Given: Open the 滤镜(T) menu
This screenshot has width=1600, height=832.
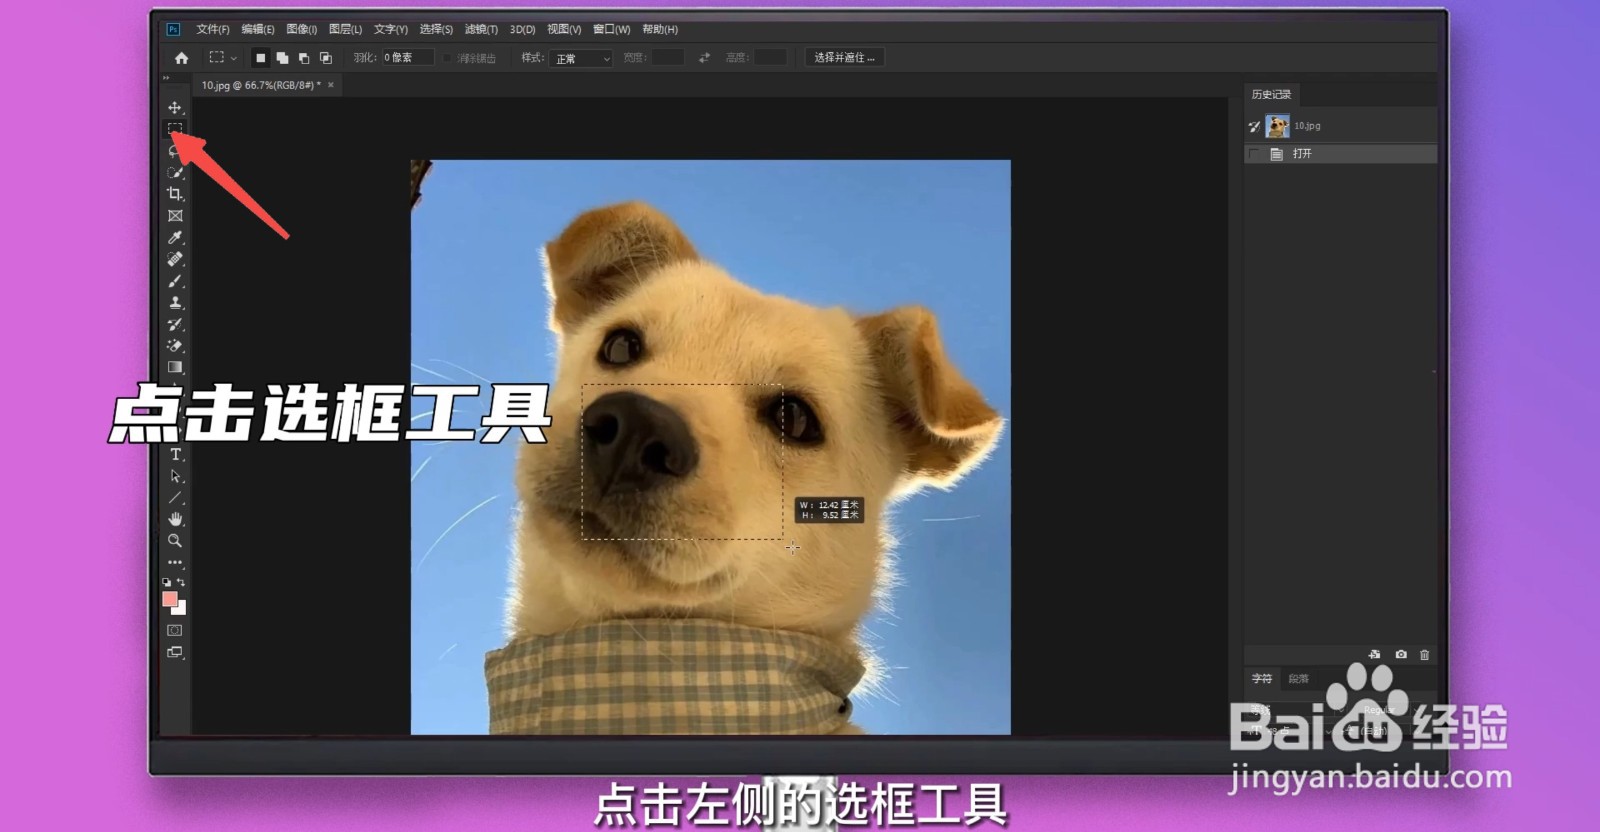Looking at the screenshot, I should coord(481,30).
